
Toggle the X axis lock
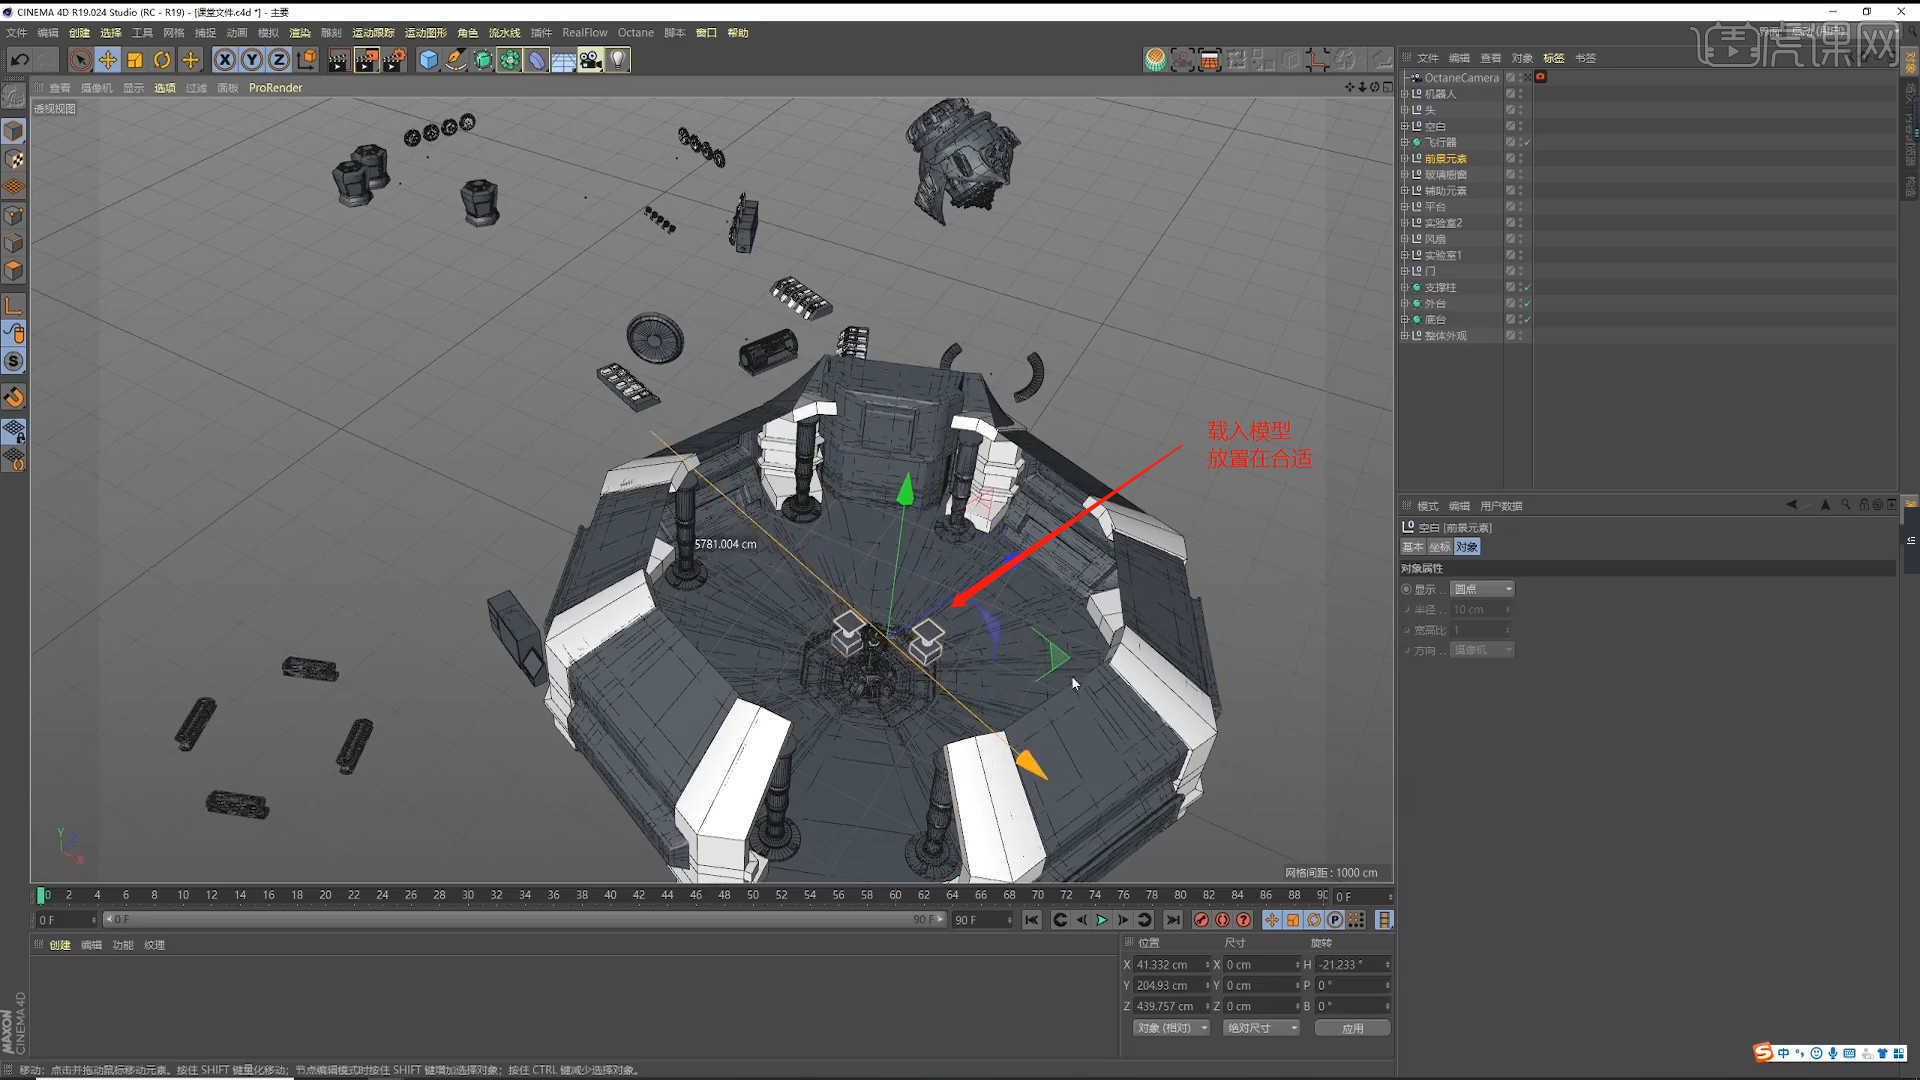click(x=225, y=60)
